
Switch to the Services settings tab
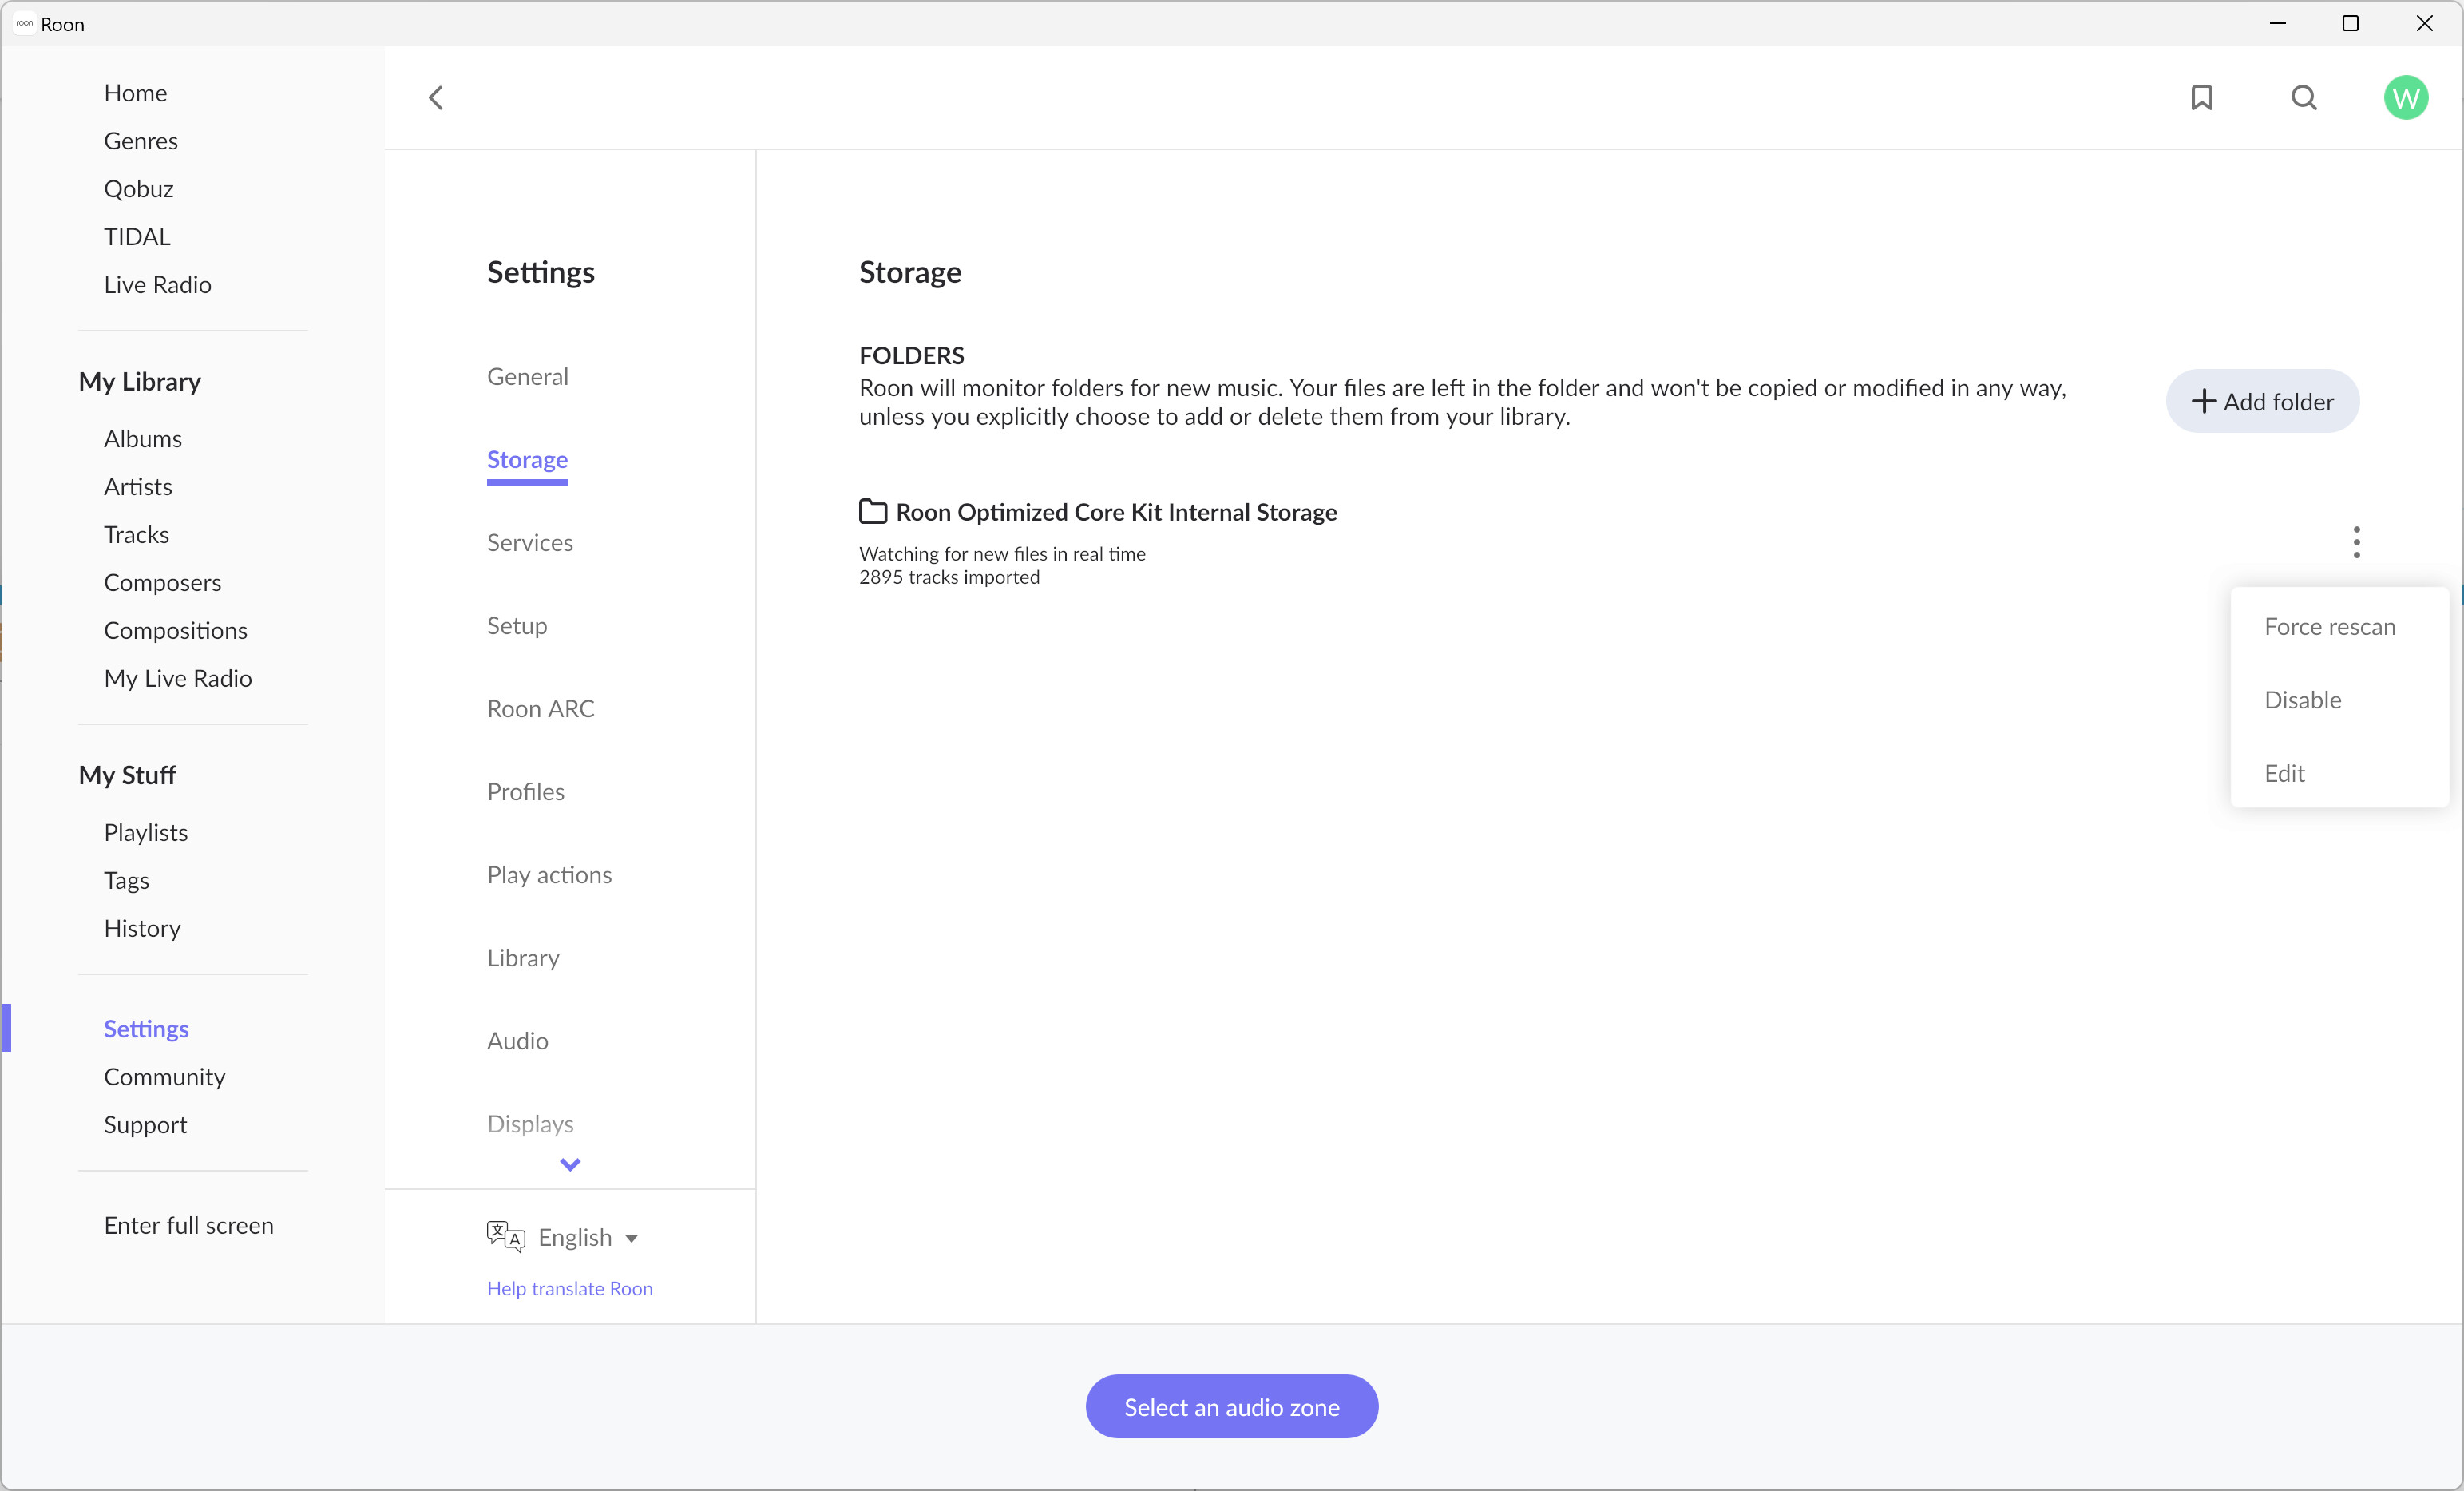(x=530, y=542)
